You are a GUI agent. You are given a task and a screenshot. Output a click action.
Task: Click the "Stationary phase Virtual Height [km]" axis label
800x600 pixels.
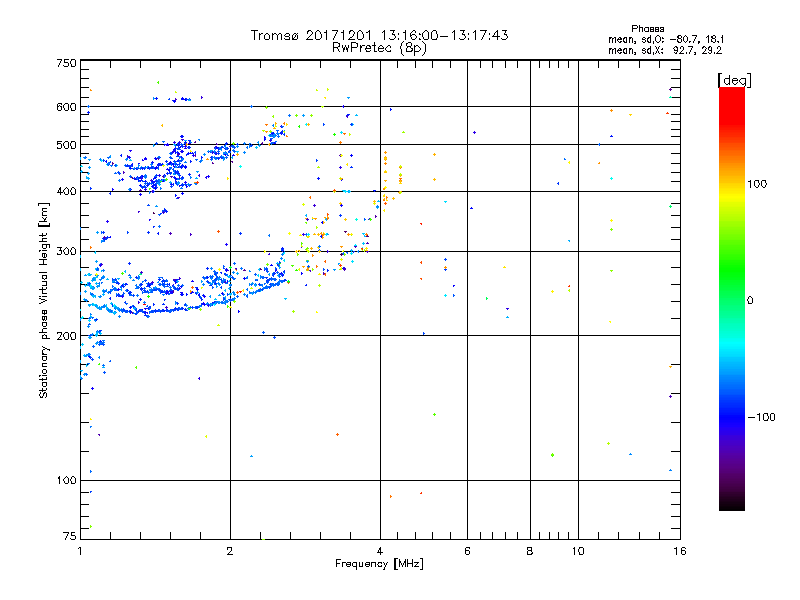click(43, 300)
